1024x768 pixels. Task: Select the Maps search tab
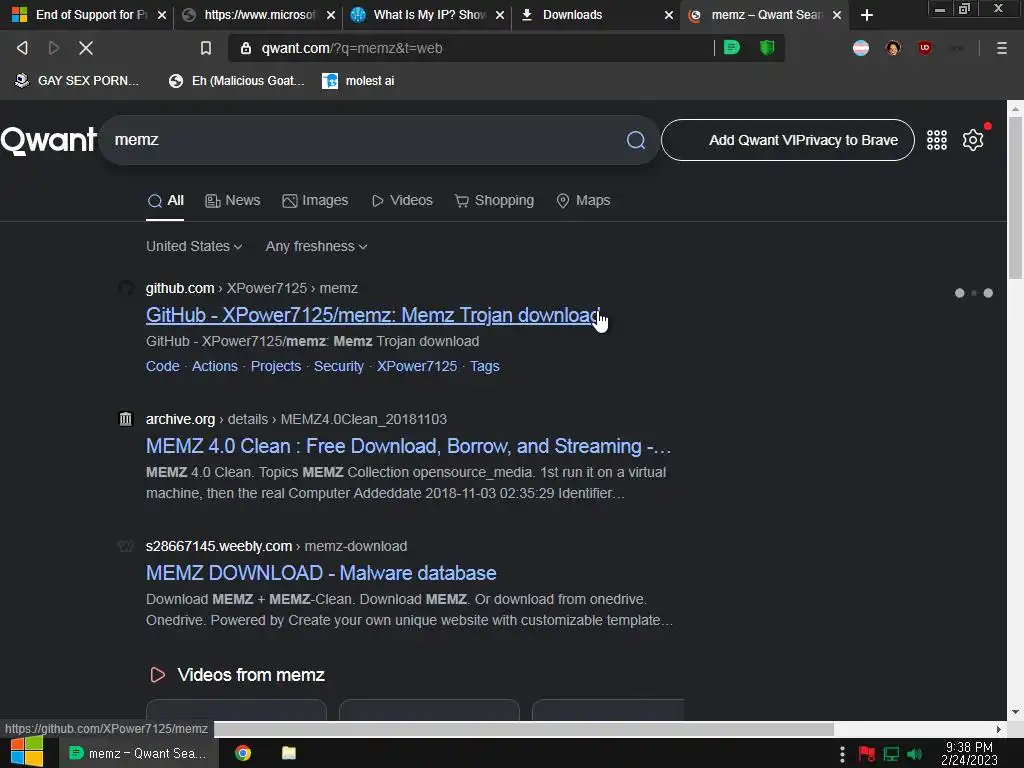[x=583, y=200]
